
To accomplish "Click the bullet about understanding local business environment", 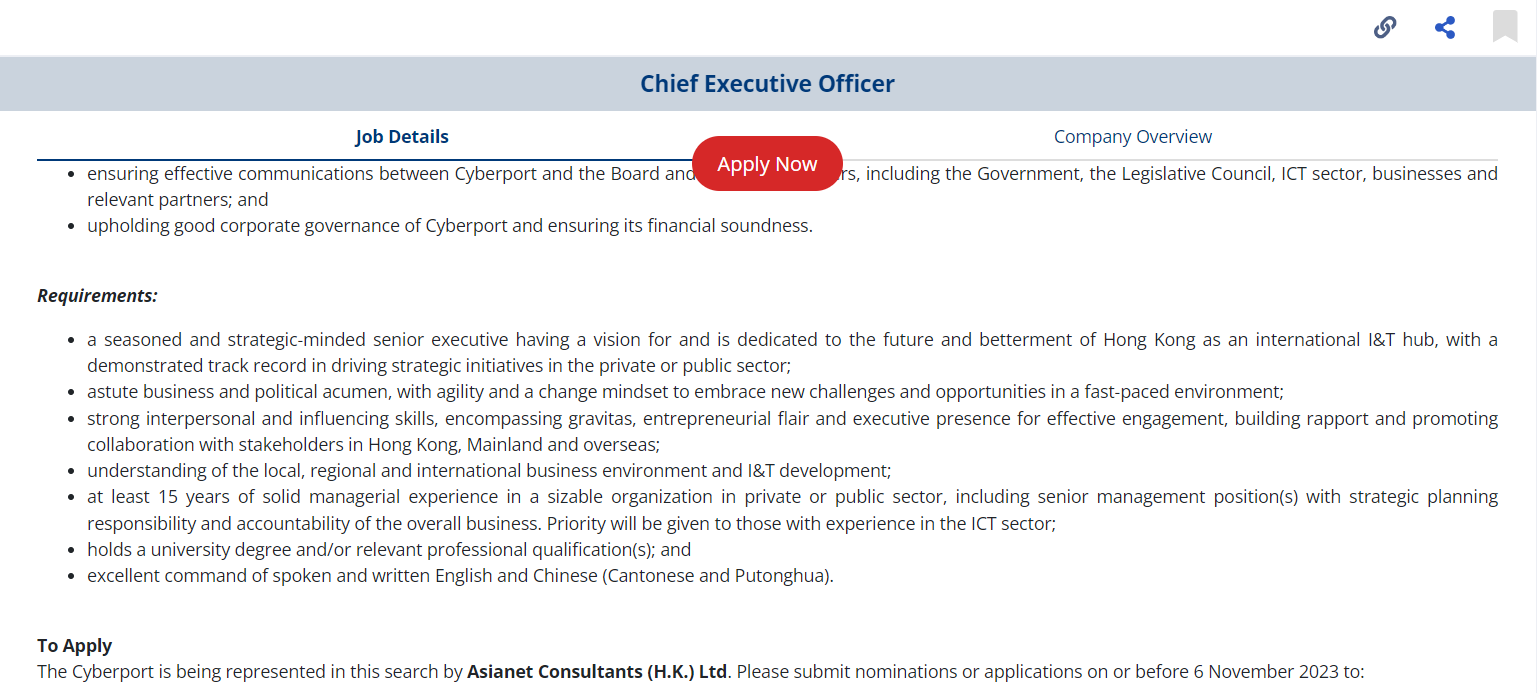I will point(489,471).
